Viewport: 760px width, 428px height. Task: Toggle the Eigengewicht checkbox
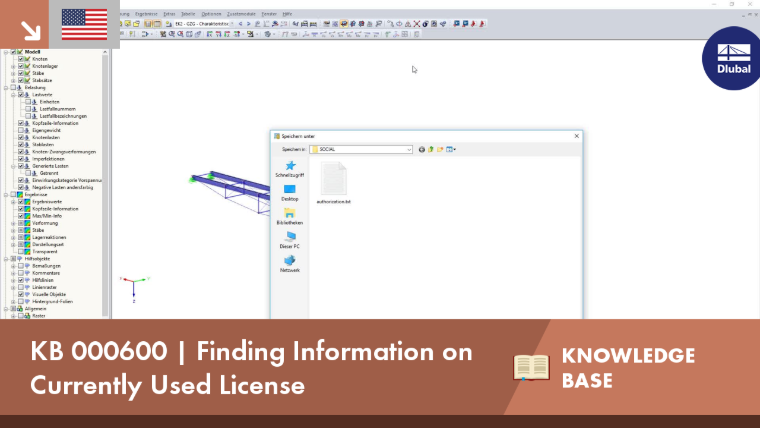(21, 130)
